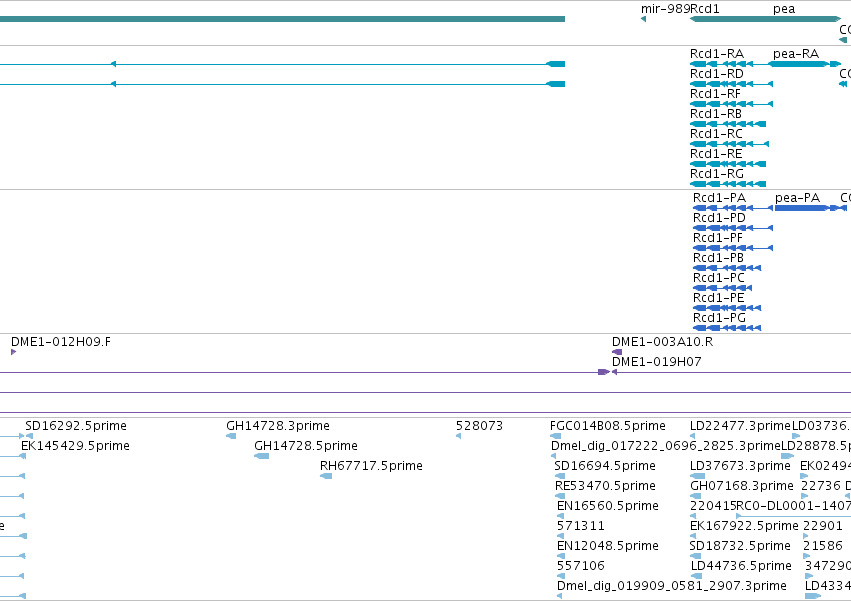
Task: Click the LD37673.3prime EST
Action: coord(740,466)
